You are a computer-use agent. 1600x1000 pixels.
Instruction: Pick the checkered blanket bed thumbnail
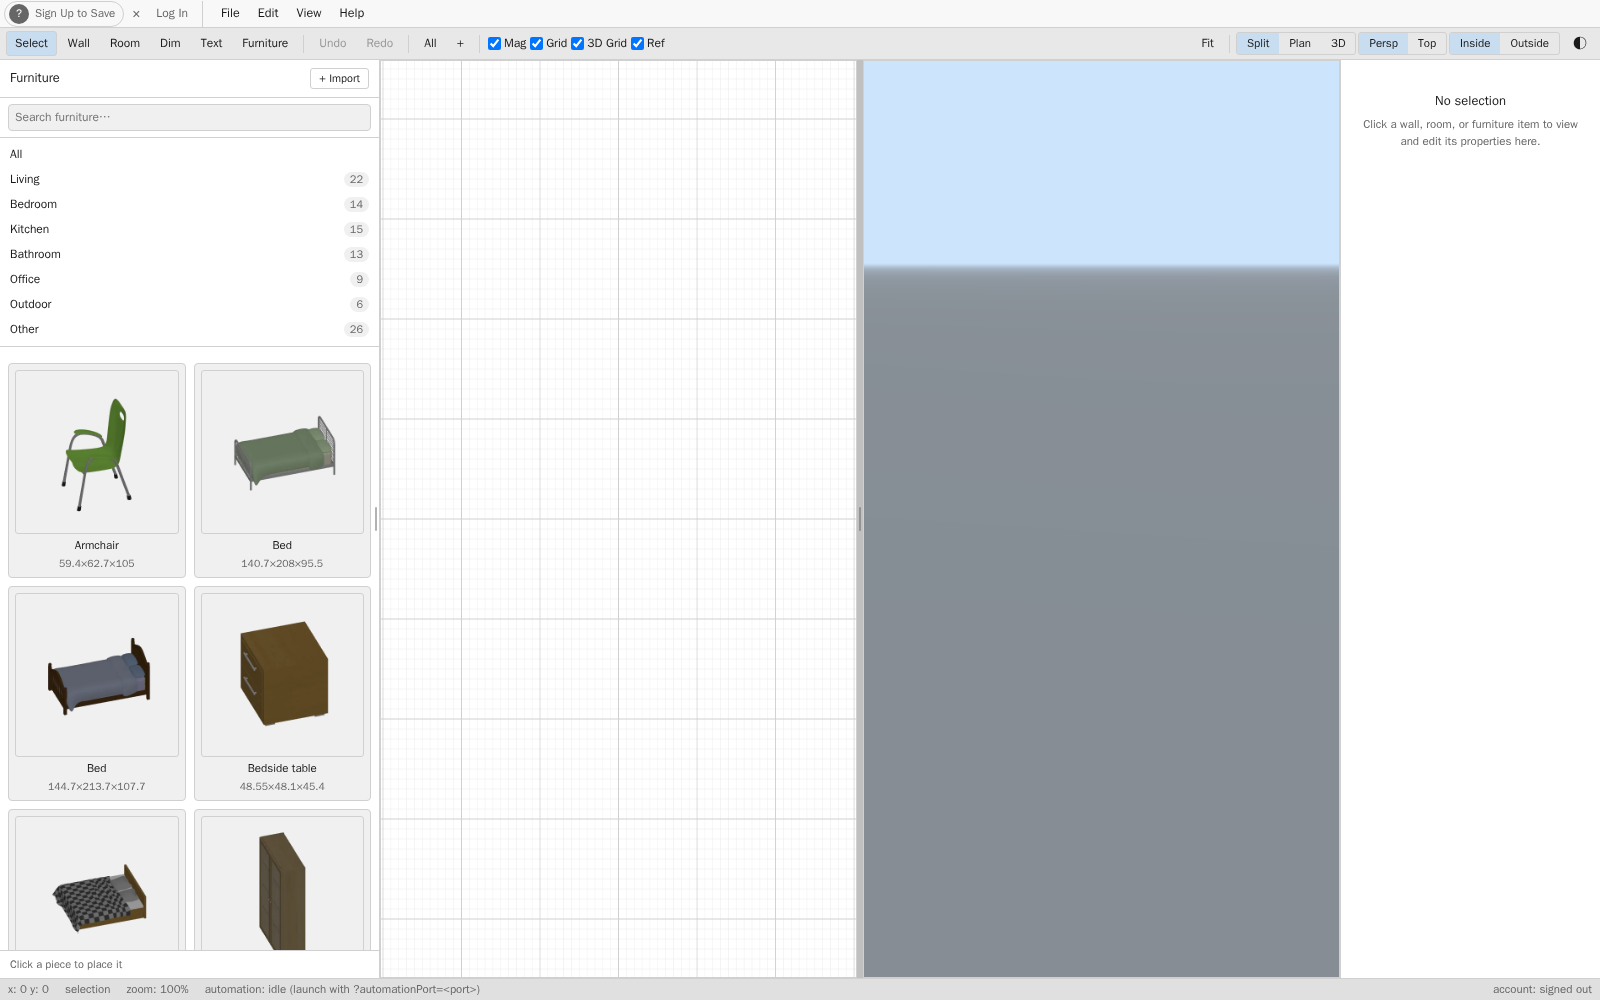pos(97,884)
